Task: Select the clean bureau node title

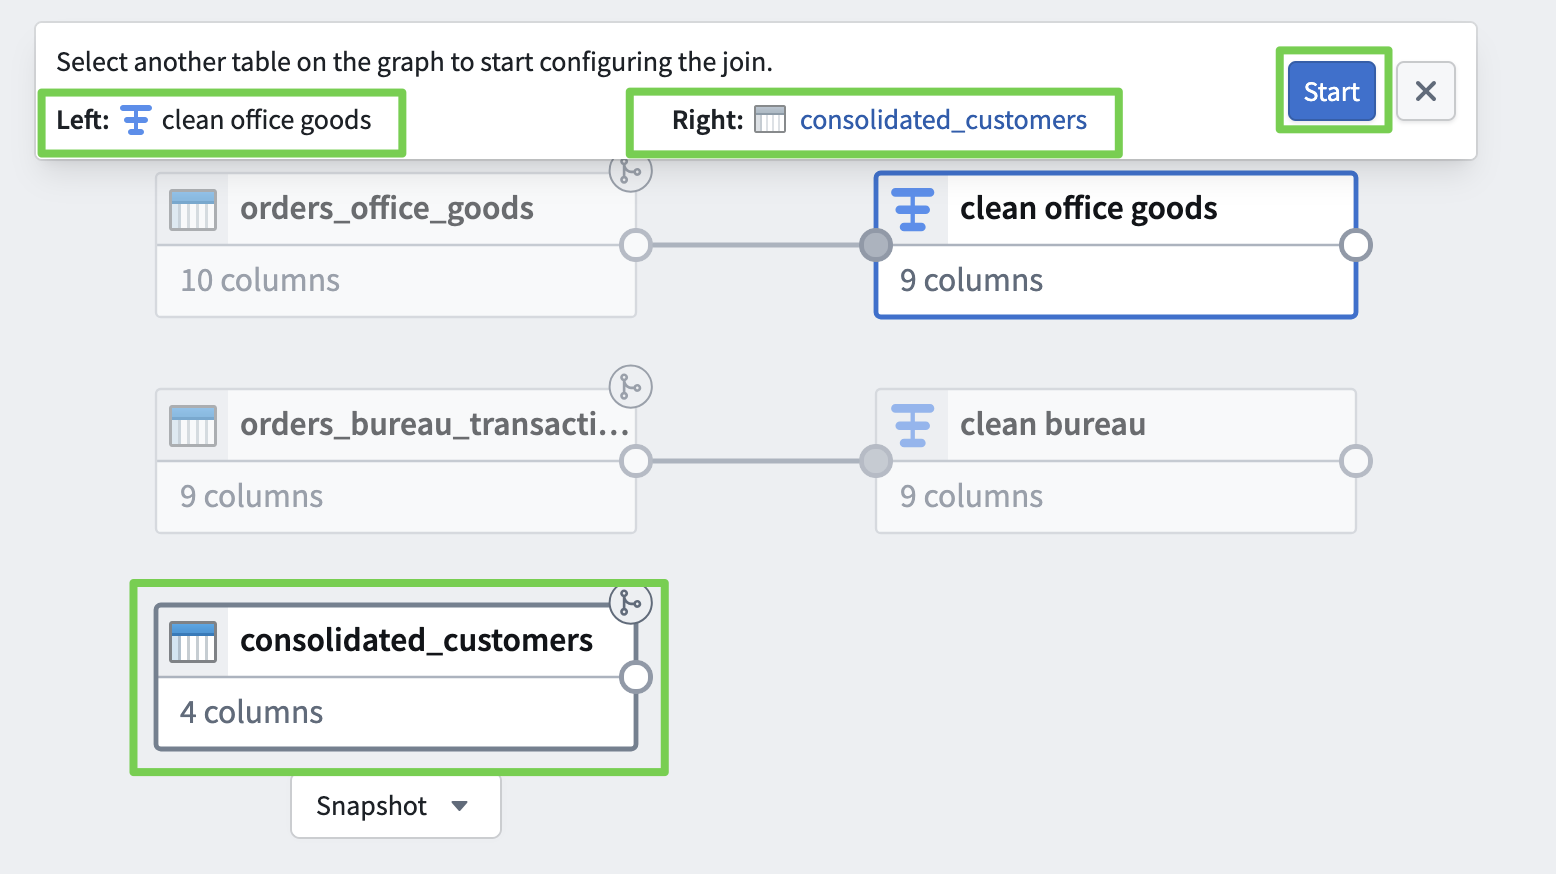Action: (1052, 425)
